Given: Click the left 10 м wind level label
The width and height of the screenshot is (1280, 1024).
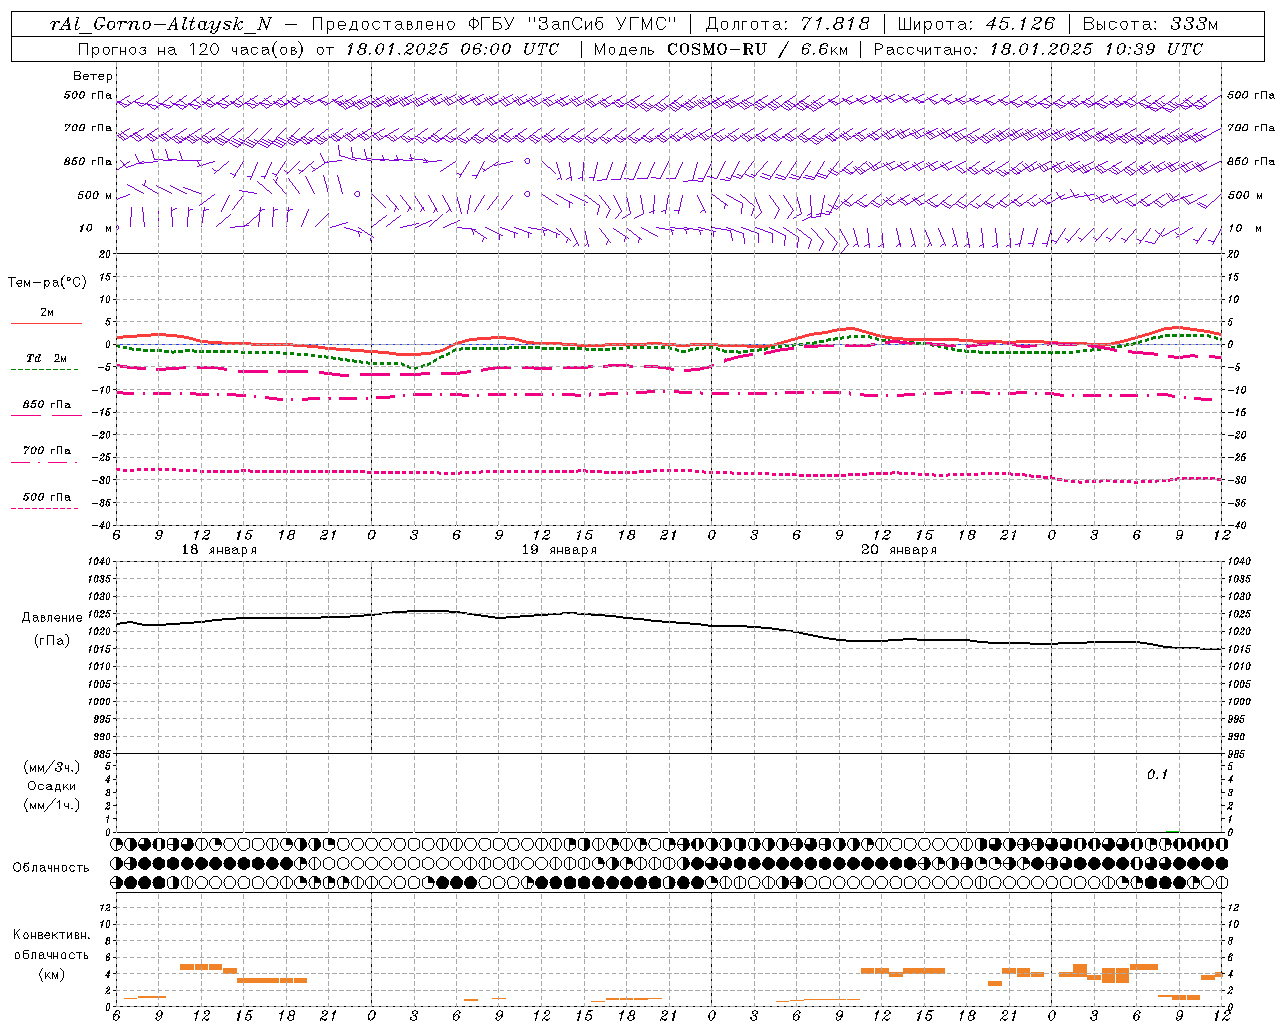Looking at the screenshot, I should [x=95, y=228].
